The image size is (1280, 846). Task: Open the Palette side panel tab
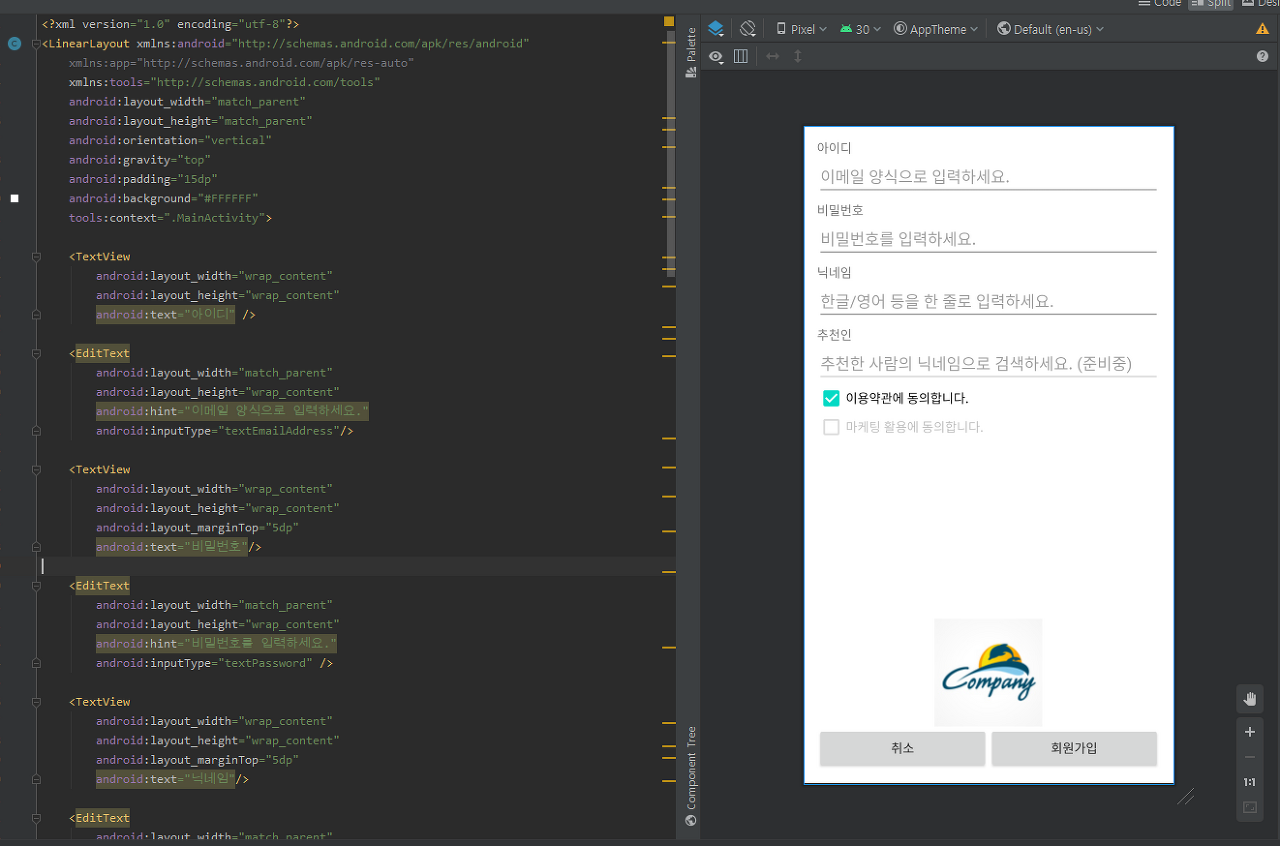(x=690, y=53)
